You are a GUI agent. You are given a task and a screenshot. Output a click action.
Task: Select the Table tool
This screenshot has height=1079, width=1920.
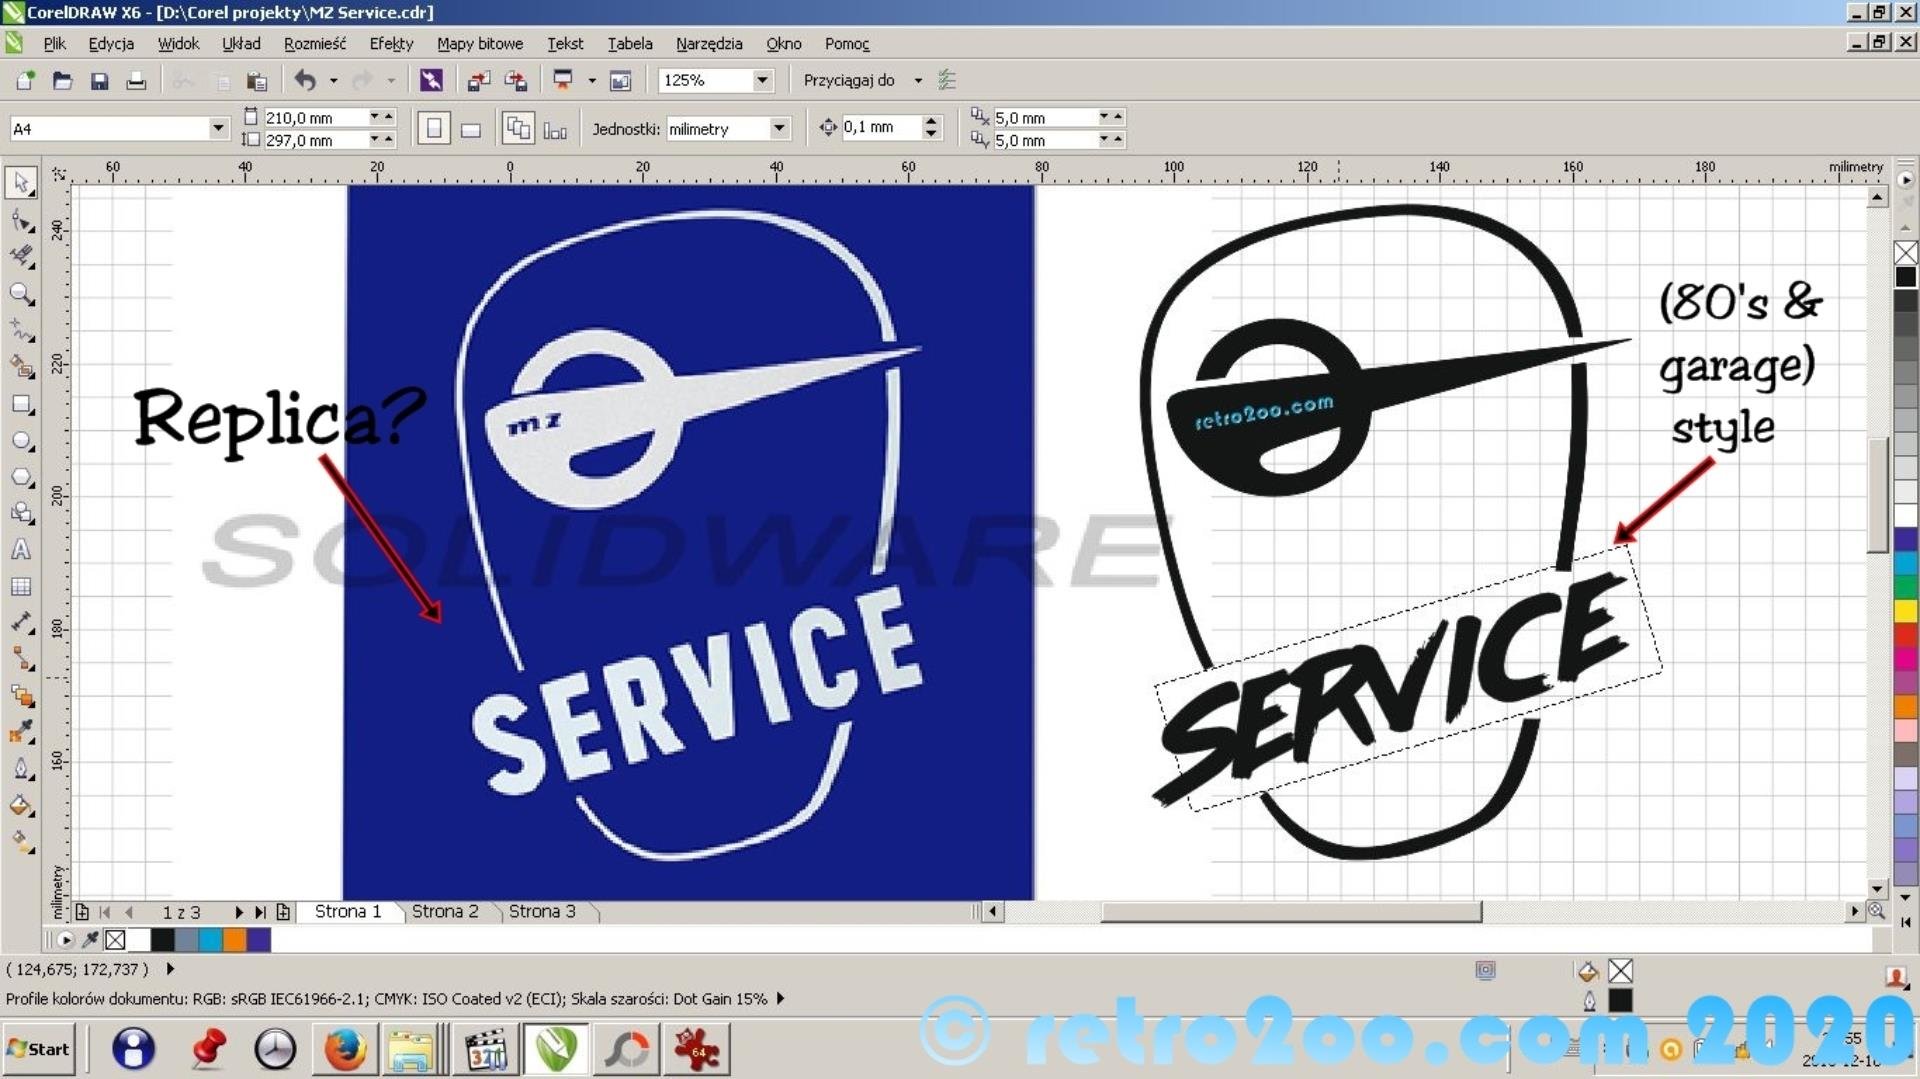pyautogui.click(x=21, y=587)
